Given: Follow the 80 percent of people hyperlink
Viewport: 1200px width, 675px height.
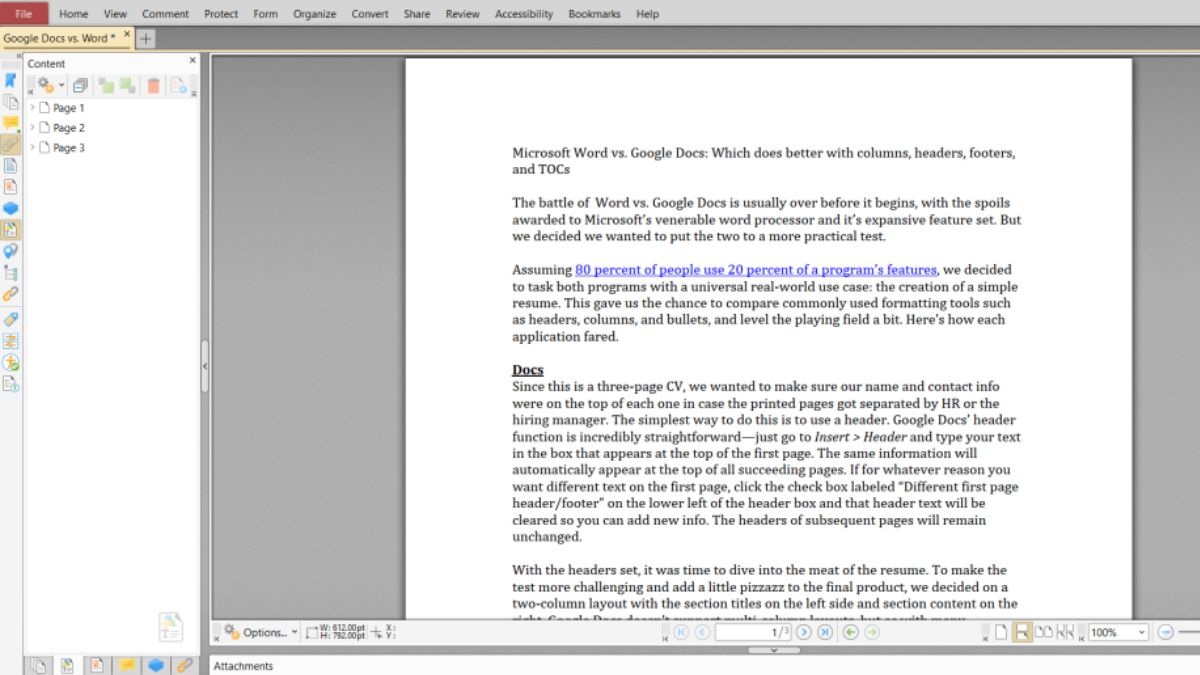Looking at the screenshot, I should [756, 269].
